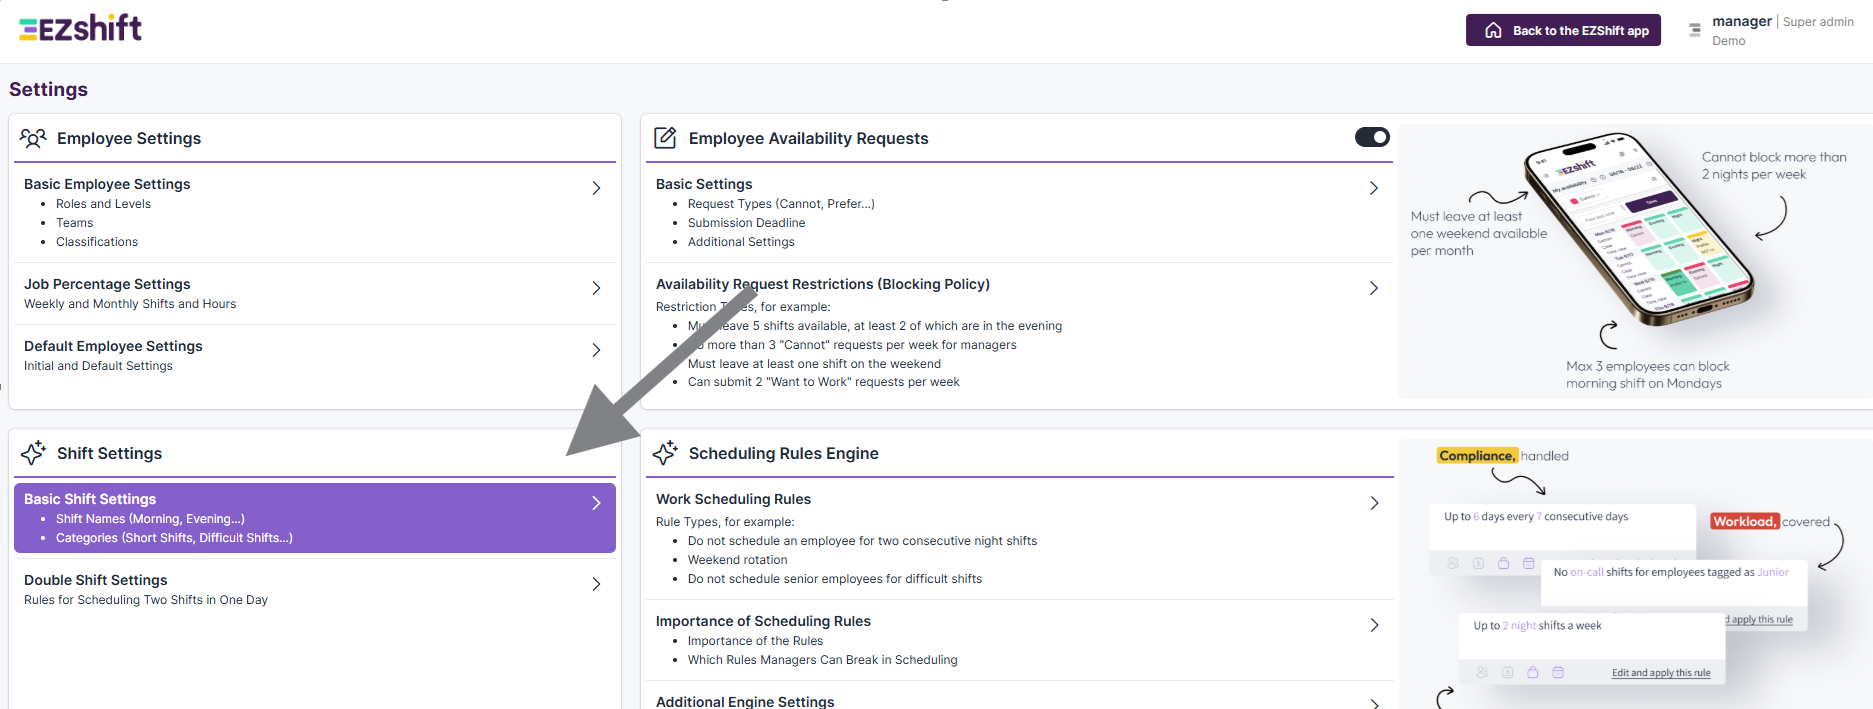
Task: Open Default Employee Settings
Action: click(x=315, y=355)
